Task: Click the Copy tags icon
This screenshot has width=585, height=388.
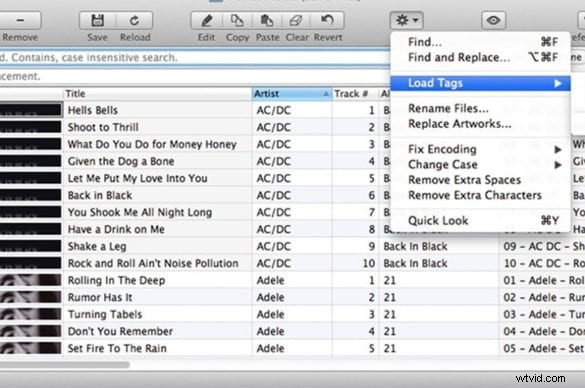Action: point(237,20)
